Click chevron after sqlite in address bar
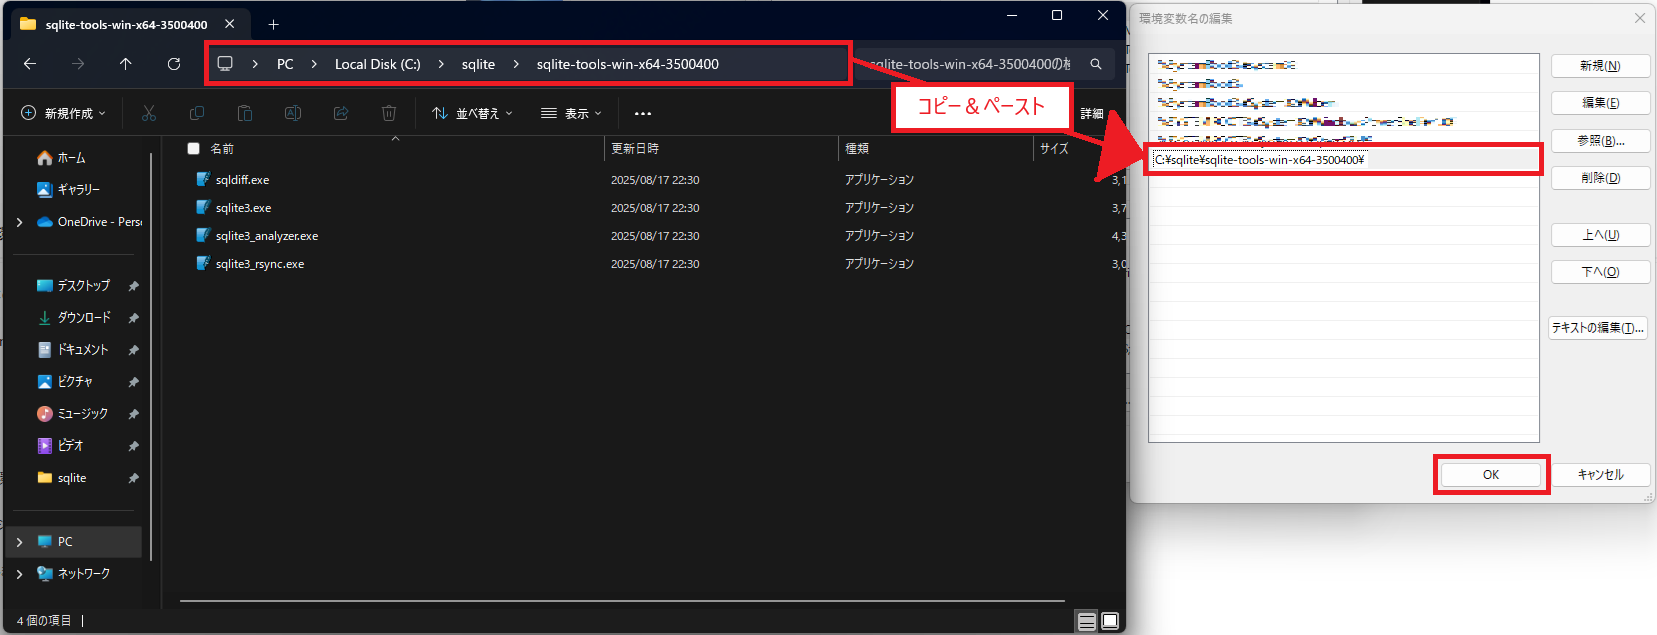This screenshot has height=635, width=1657. 516,64
